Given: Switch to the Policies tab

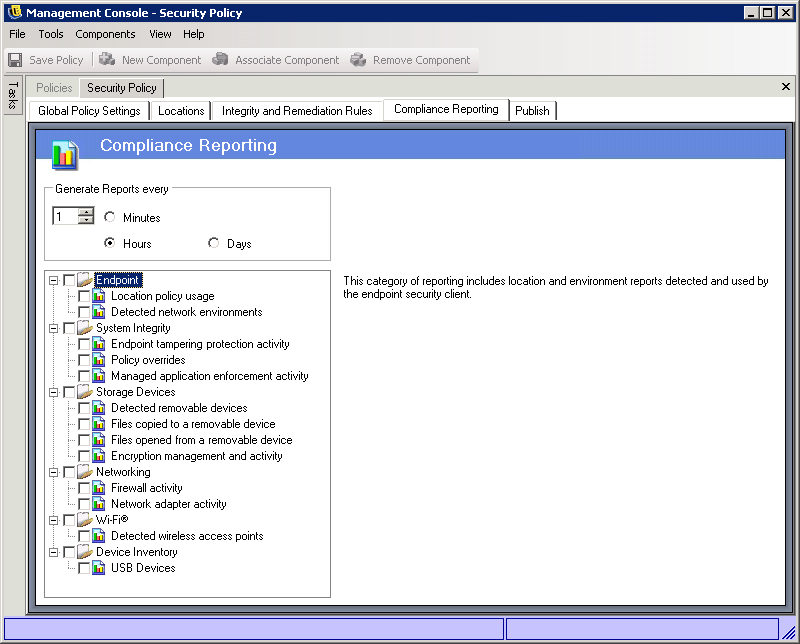Looking at the screenshot, I should 54,88.
